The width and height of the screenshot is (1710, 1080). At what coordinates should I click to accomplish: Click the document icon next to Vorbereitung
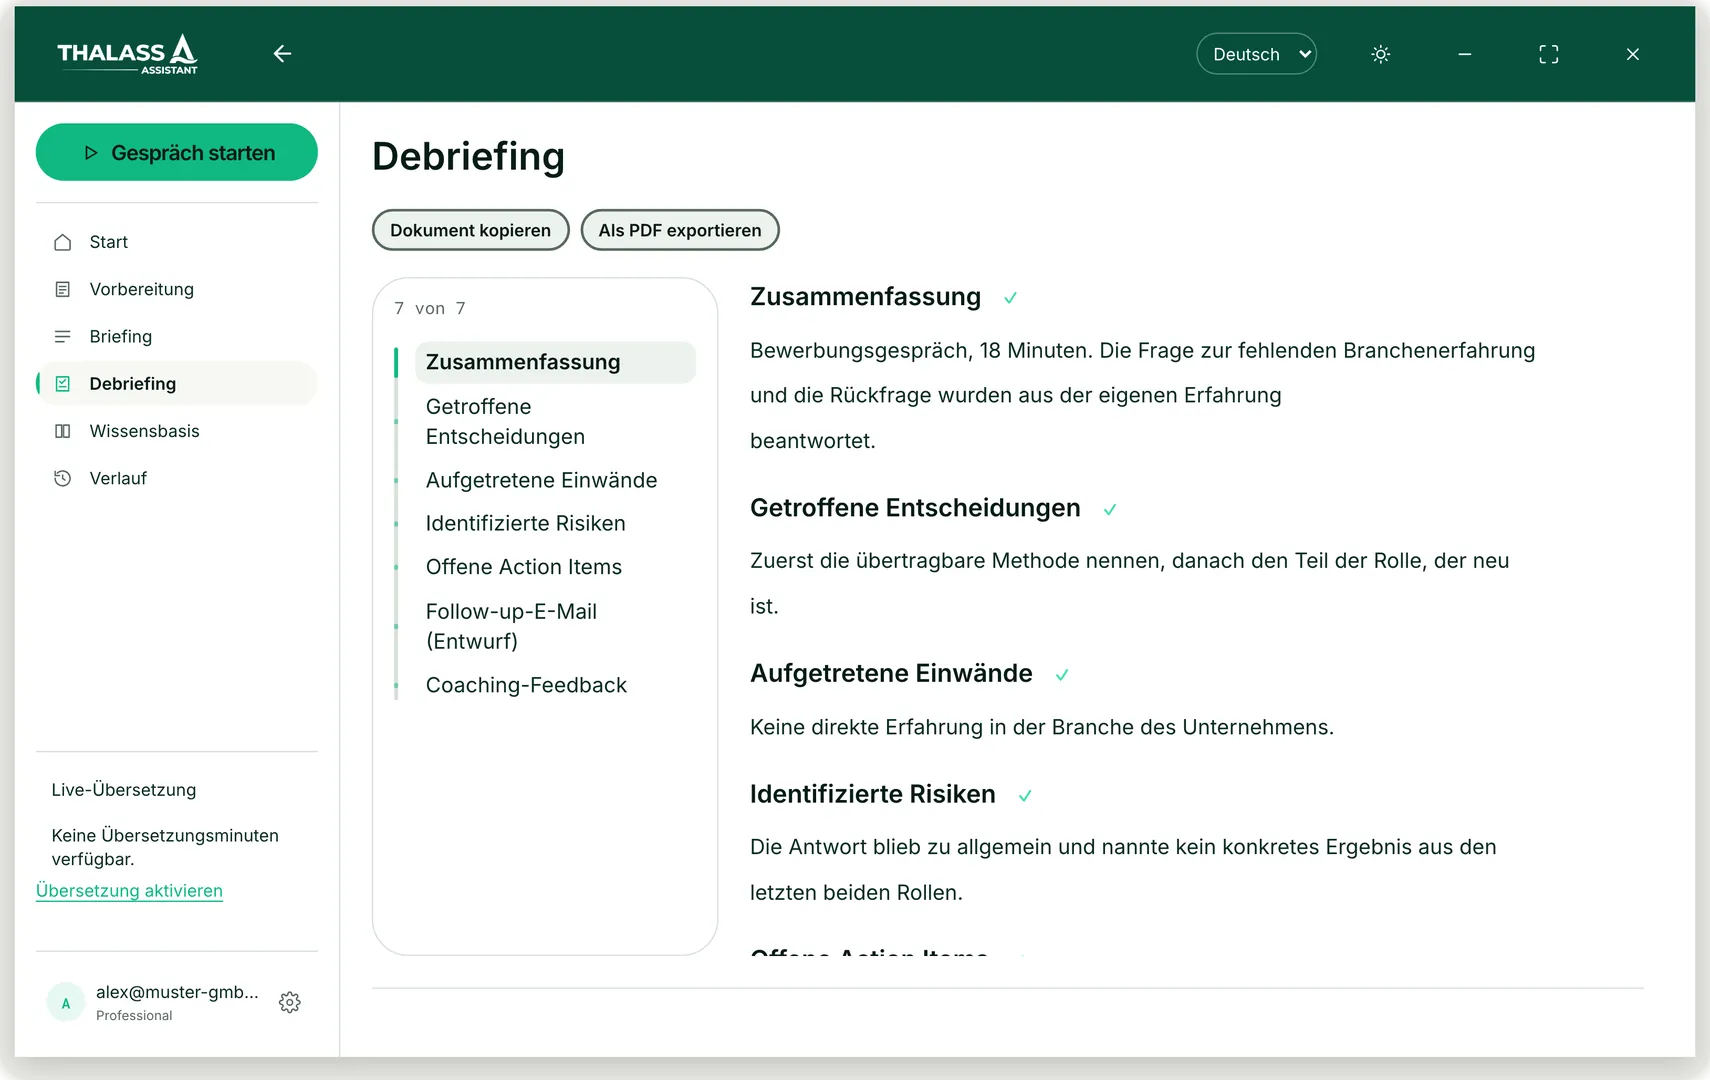63,289
